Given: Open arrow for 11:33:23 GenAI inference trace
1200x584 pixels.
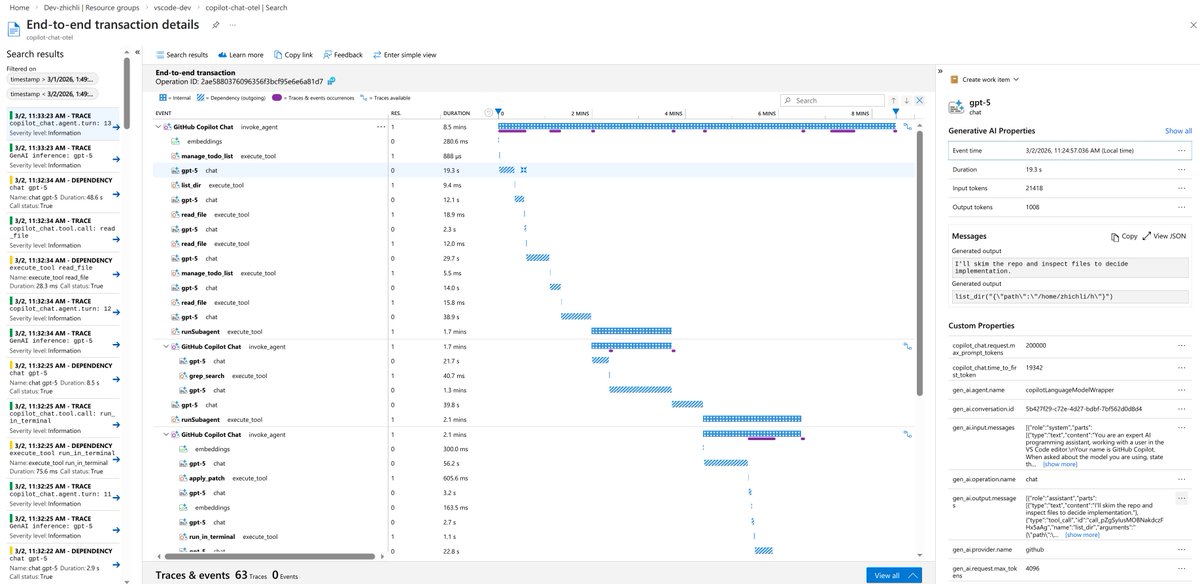Looking at the screenshot, I should 116,158.
